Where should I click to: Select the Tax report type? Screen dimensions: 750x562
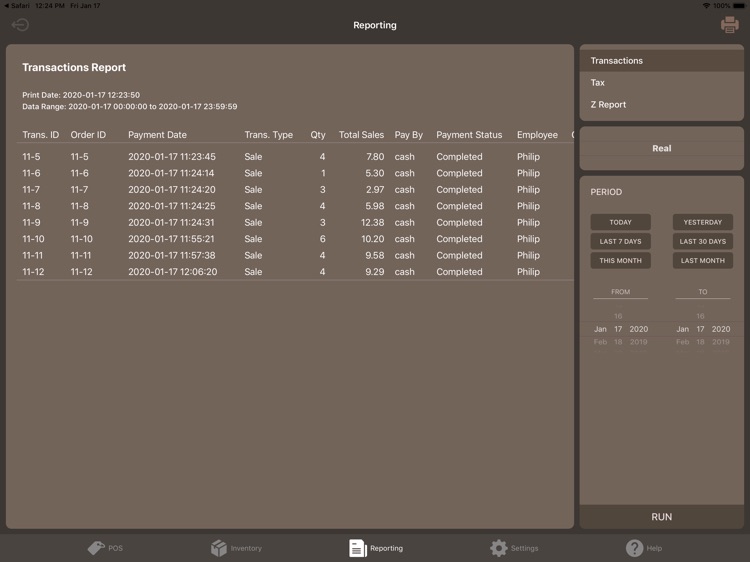pyautogui.click(x=662, y=83)
